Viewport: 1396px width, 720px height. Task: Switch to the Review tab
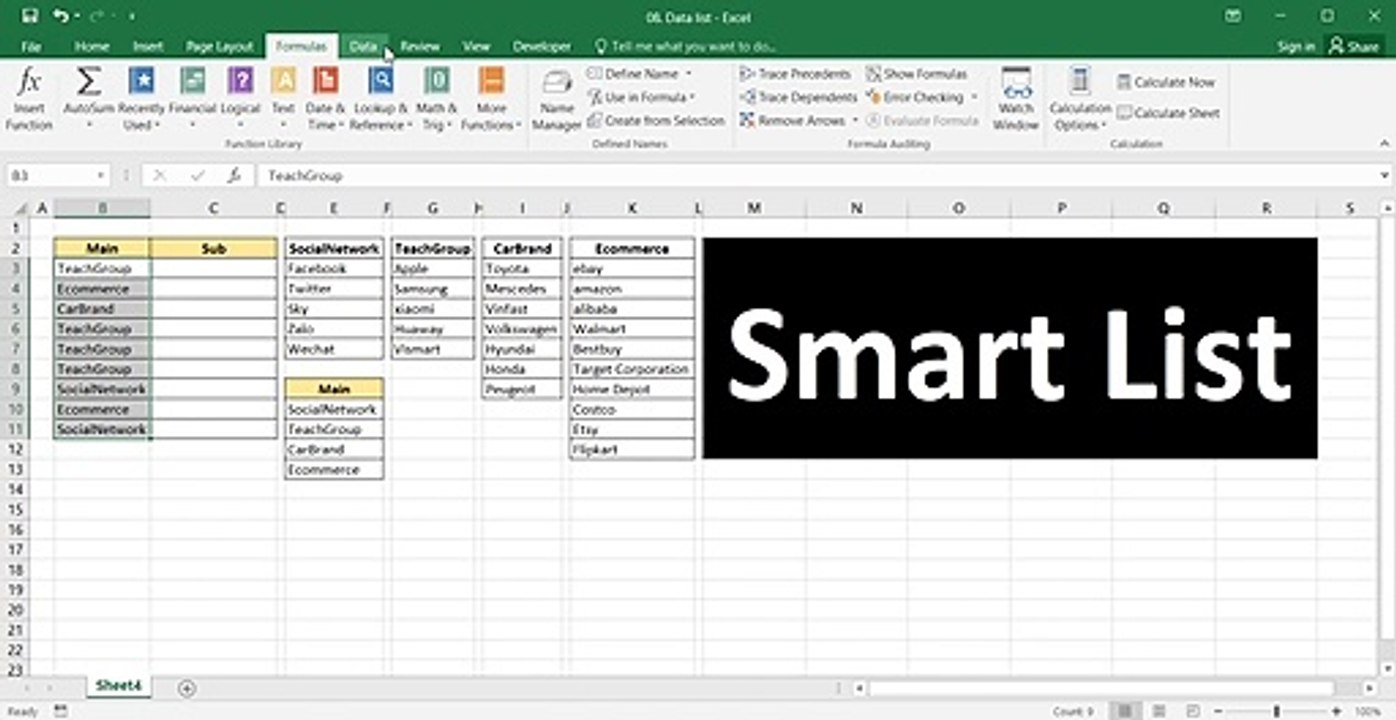click(420, 46)
